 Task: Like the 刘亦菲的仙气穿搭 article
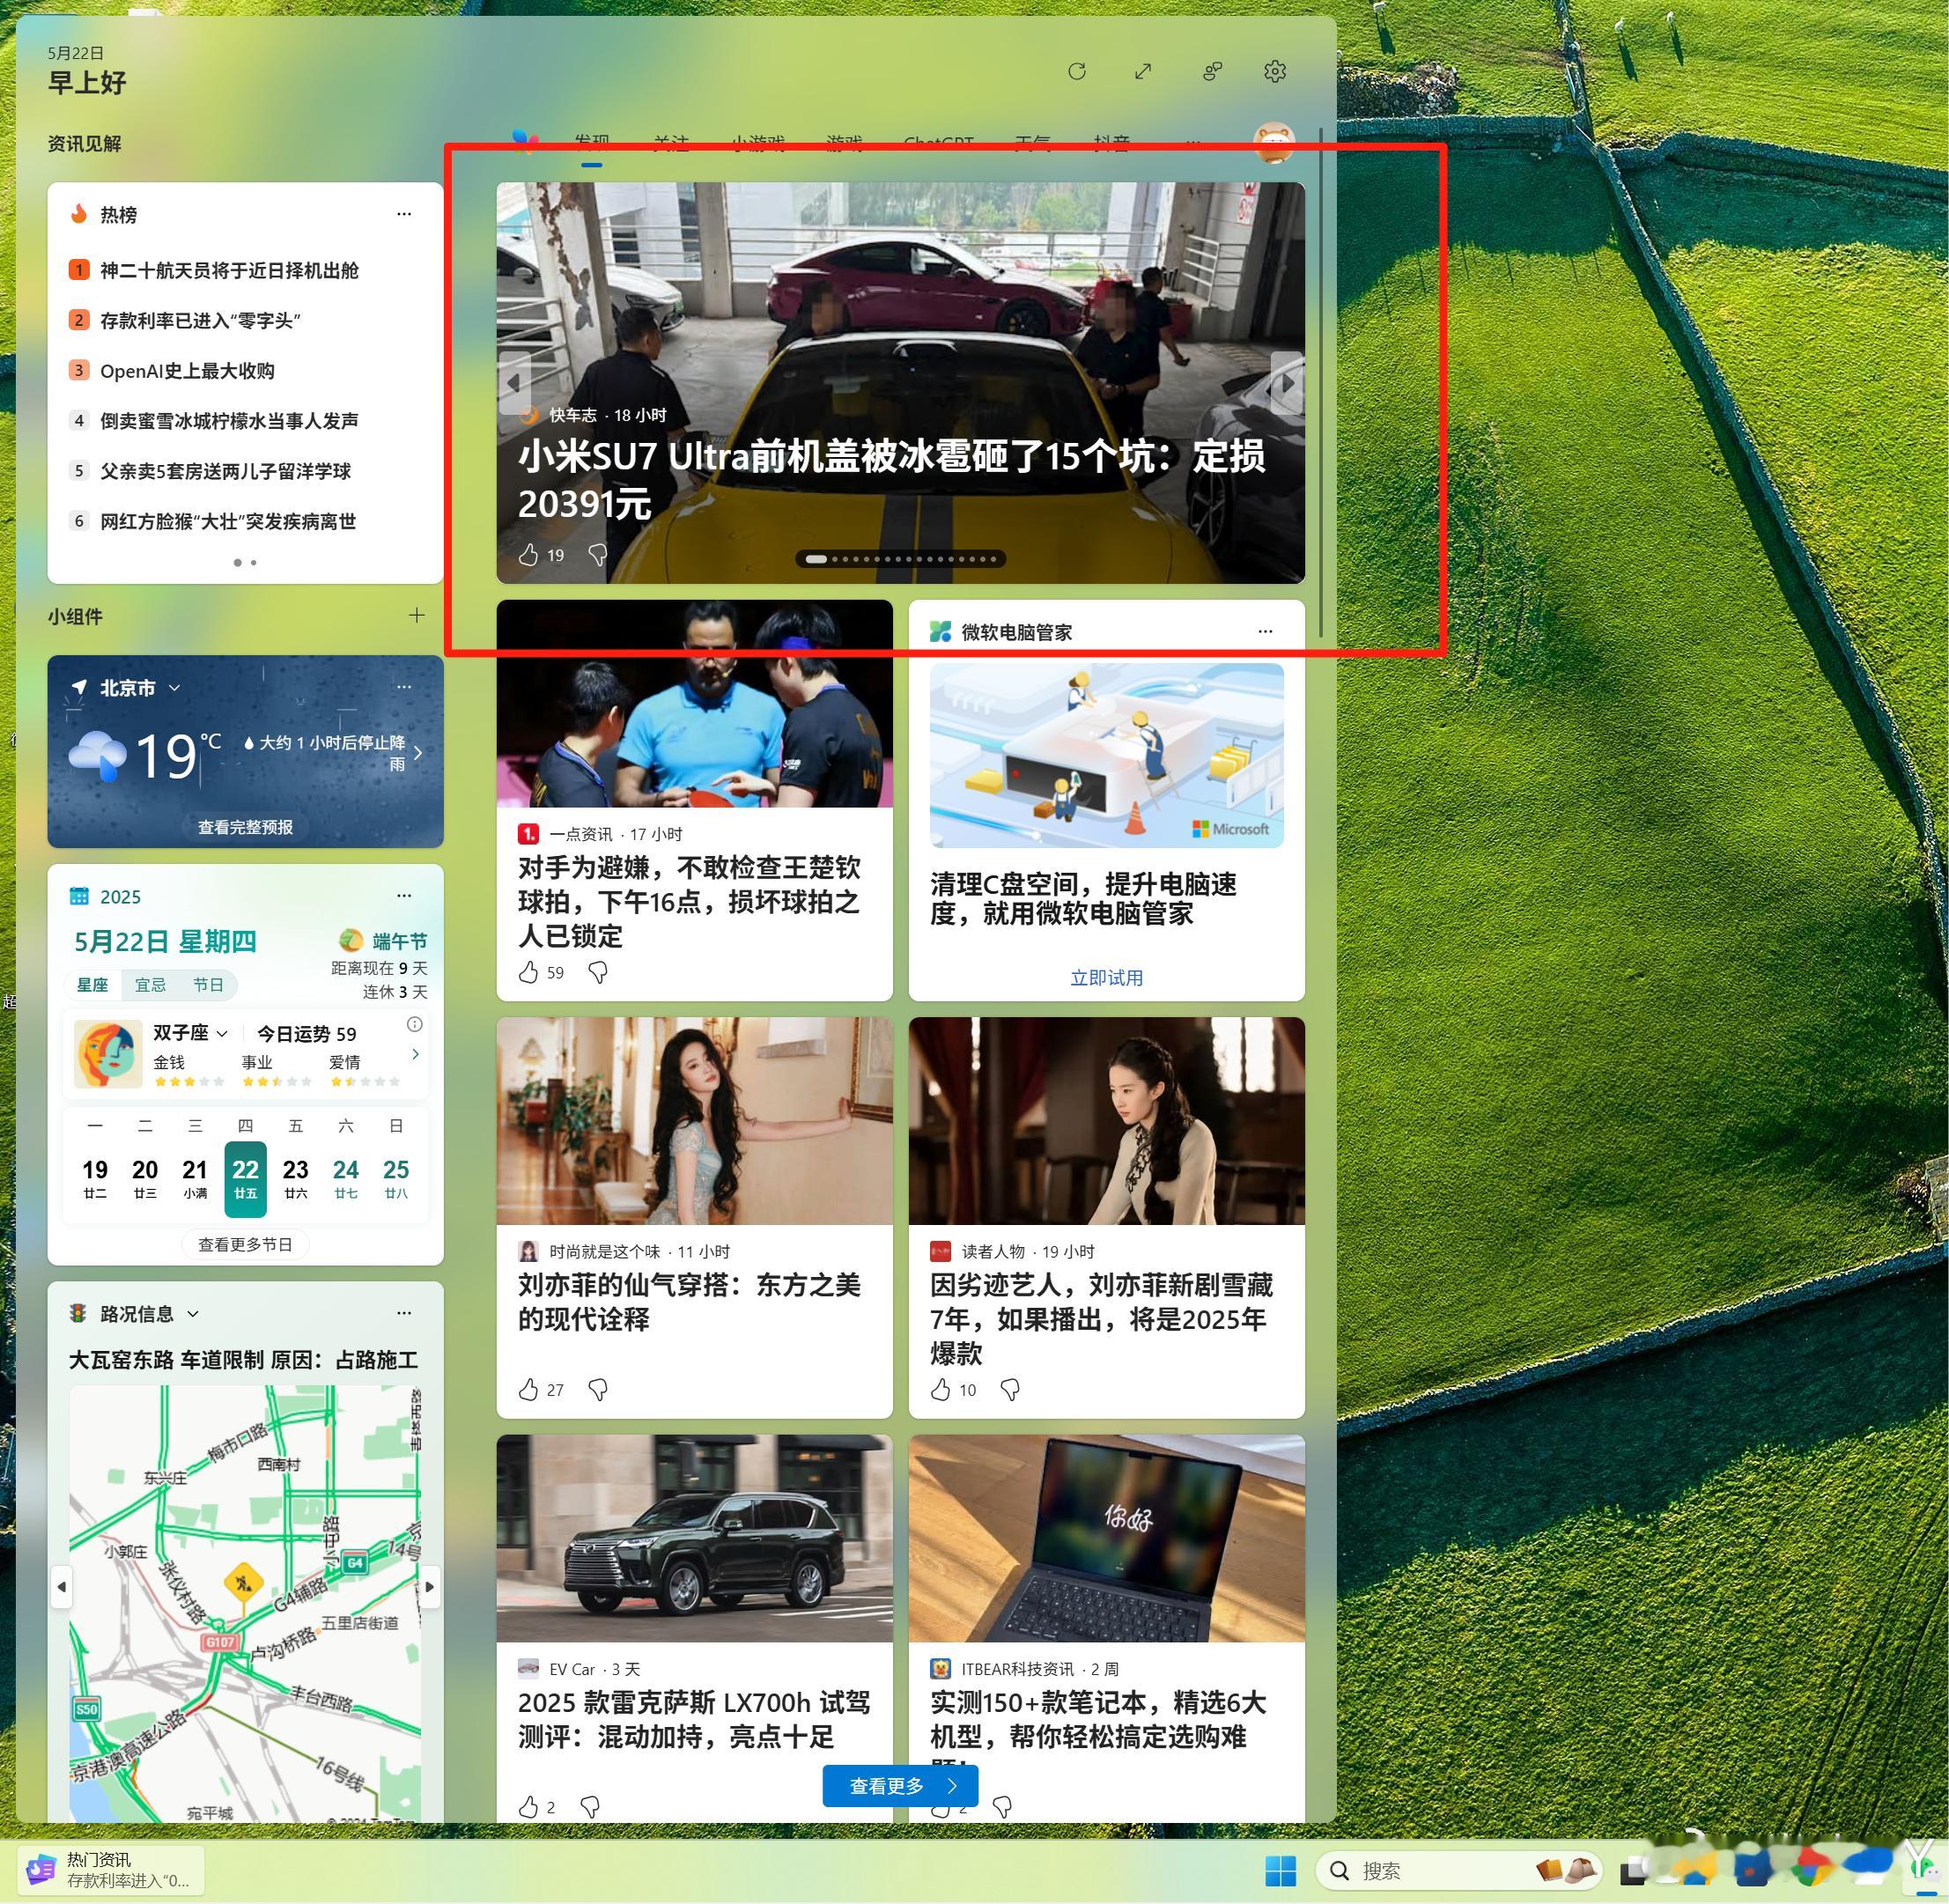click(529, 1389)
